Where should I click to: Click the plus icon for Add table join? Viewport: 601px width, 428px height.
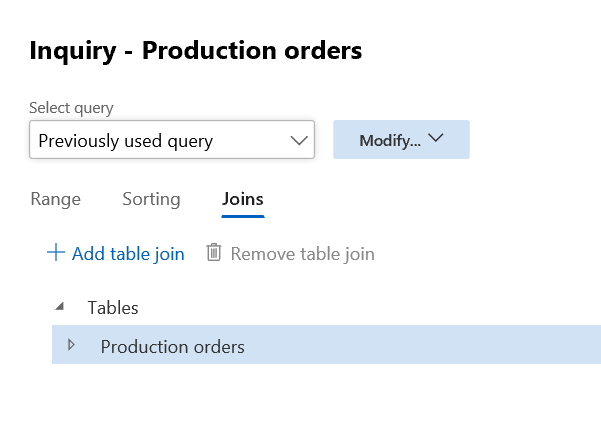pyautogui.click(x=56, y=253)
